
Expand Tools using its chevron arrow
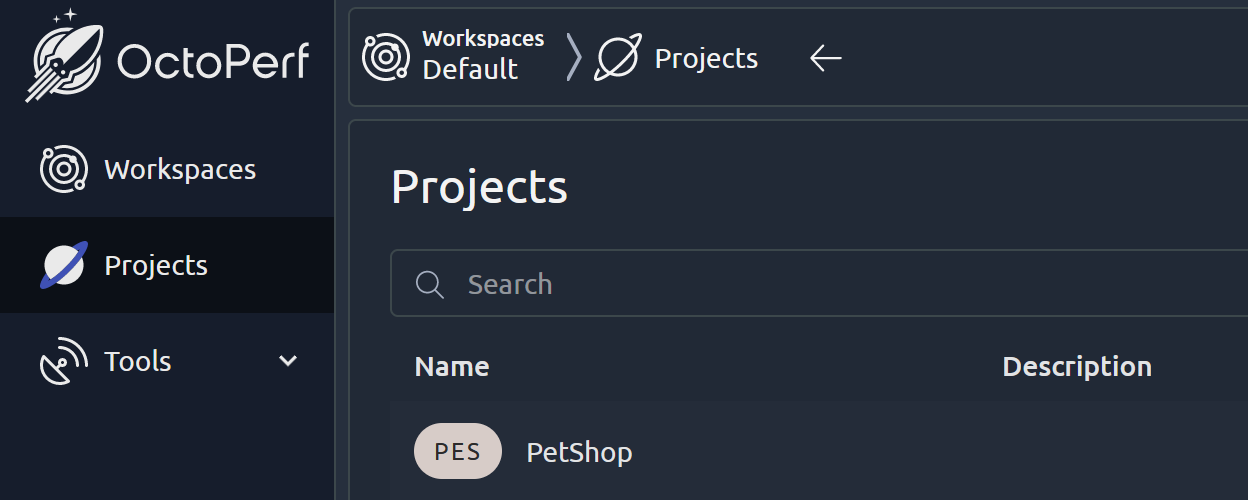click(288, 361)
